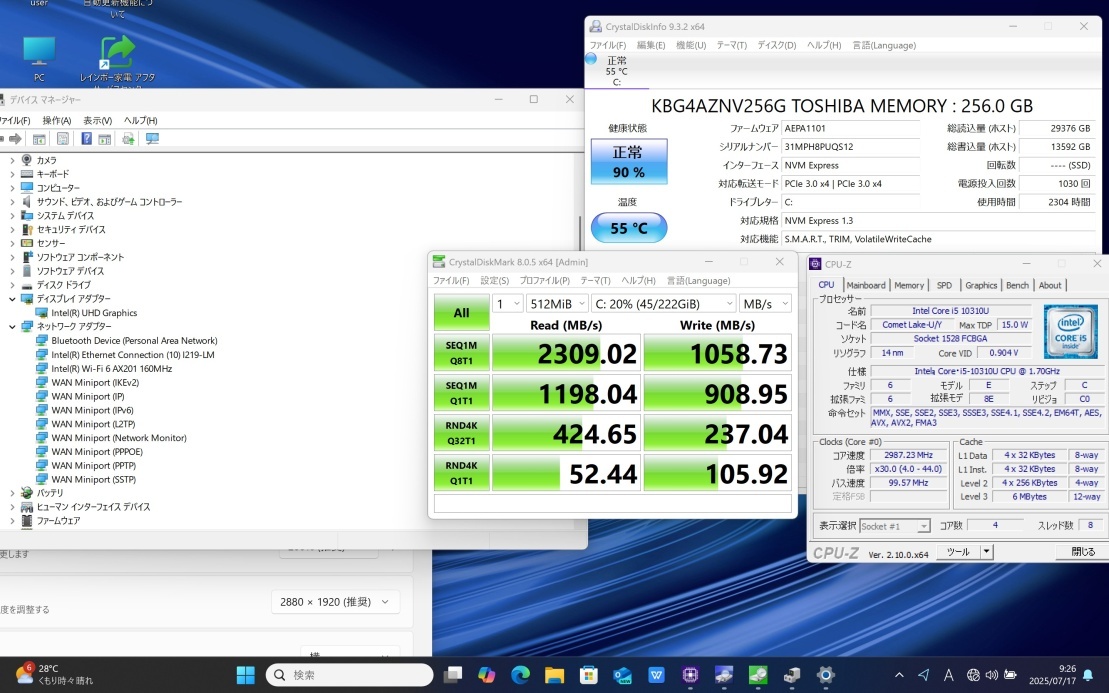Run the SEQ1M Q1T1 test button

pyautogui.click(x=461, y=393)
